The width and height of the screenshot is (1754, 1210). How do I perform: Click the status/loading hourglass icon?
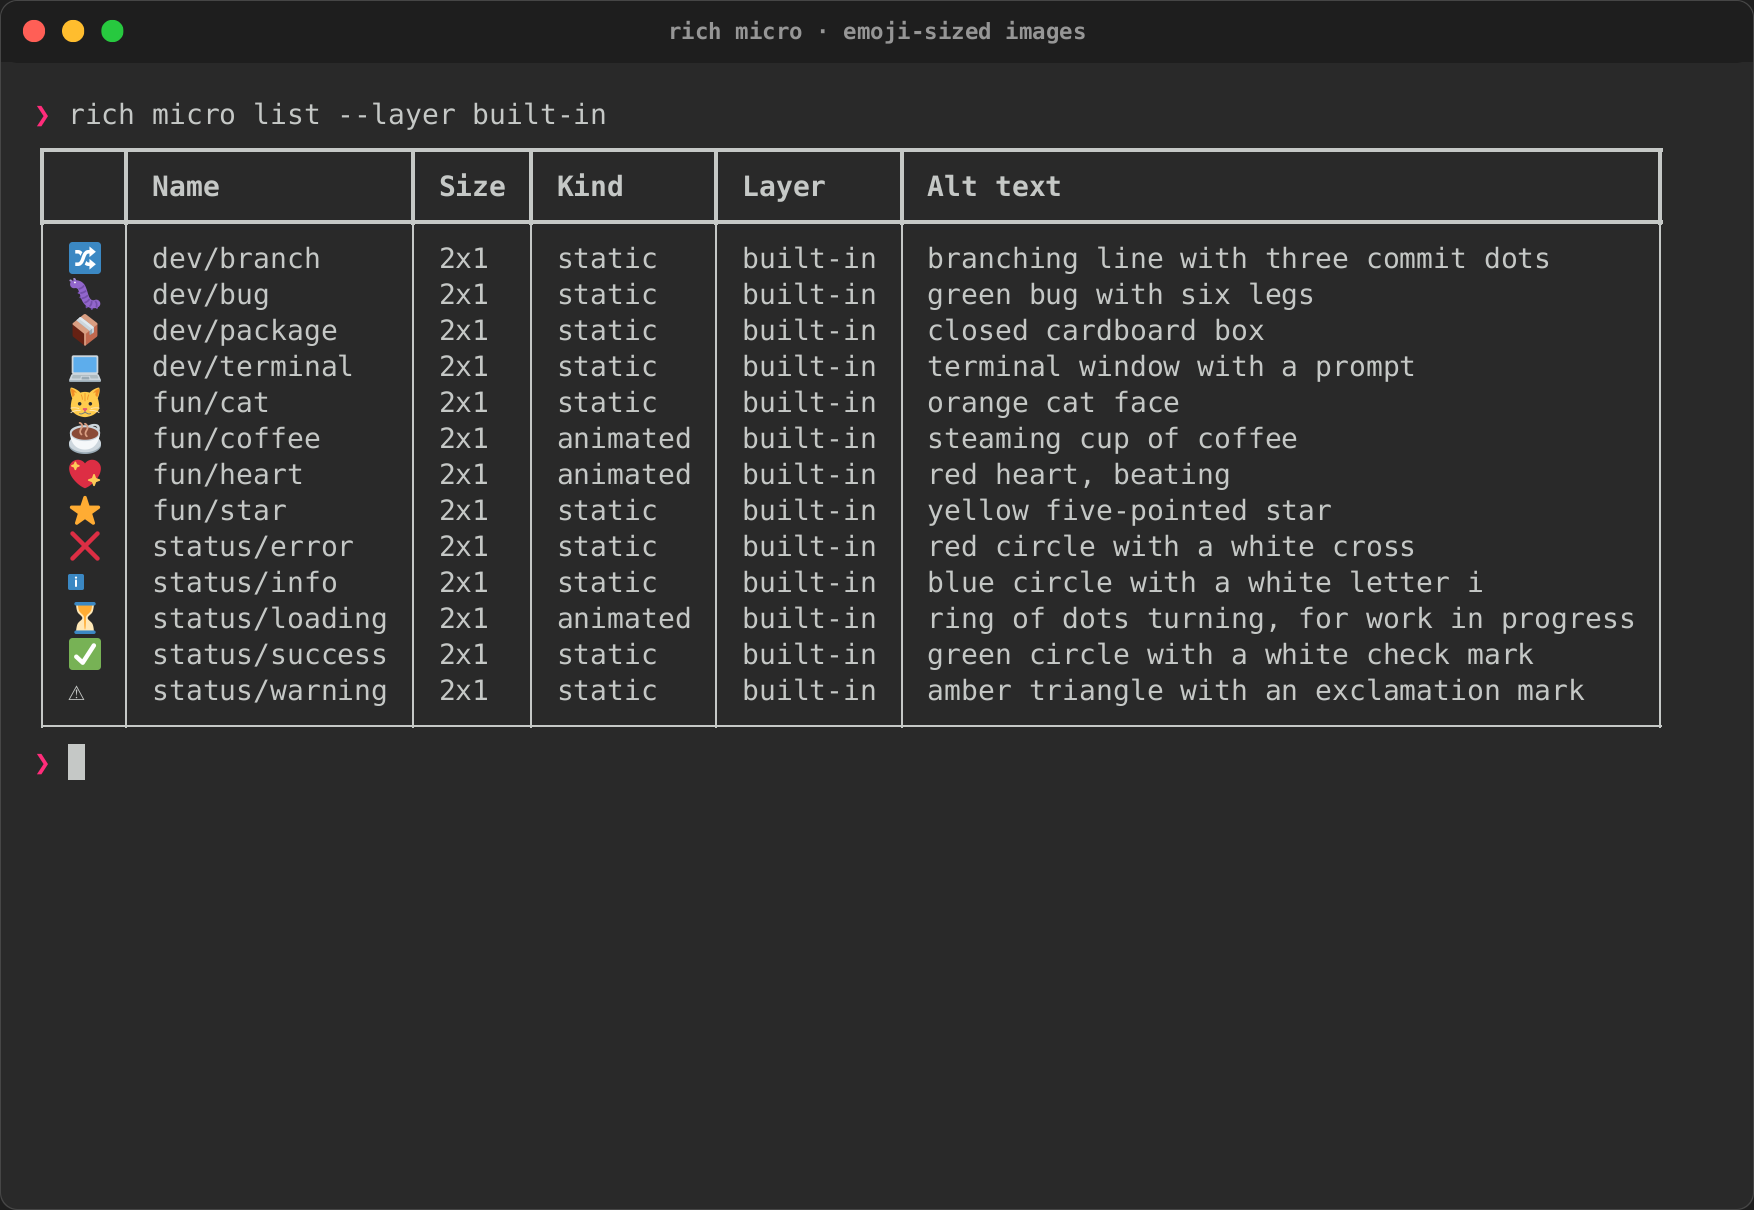pos(85,618)
